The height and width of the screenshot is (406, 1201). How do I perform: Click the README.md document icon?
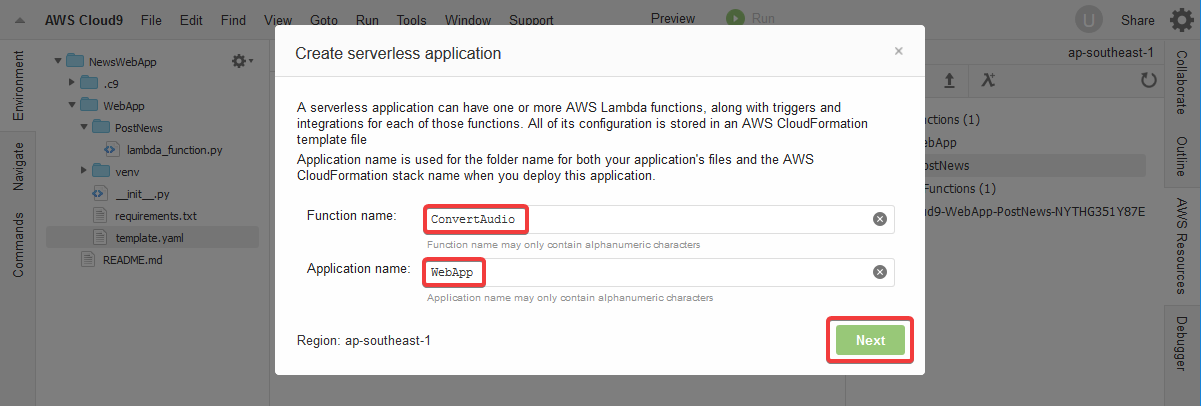87,259
